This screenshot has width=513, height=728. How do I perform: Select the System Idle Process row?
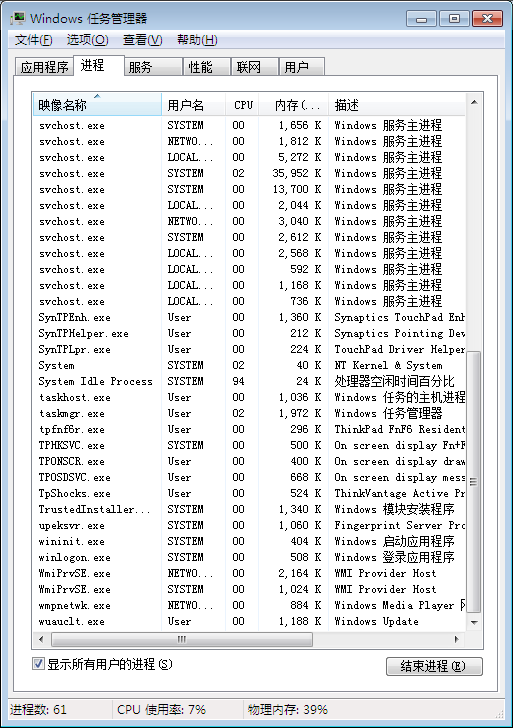249,381
